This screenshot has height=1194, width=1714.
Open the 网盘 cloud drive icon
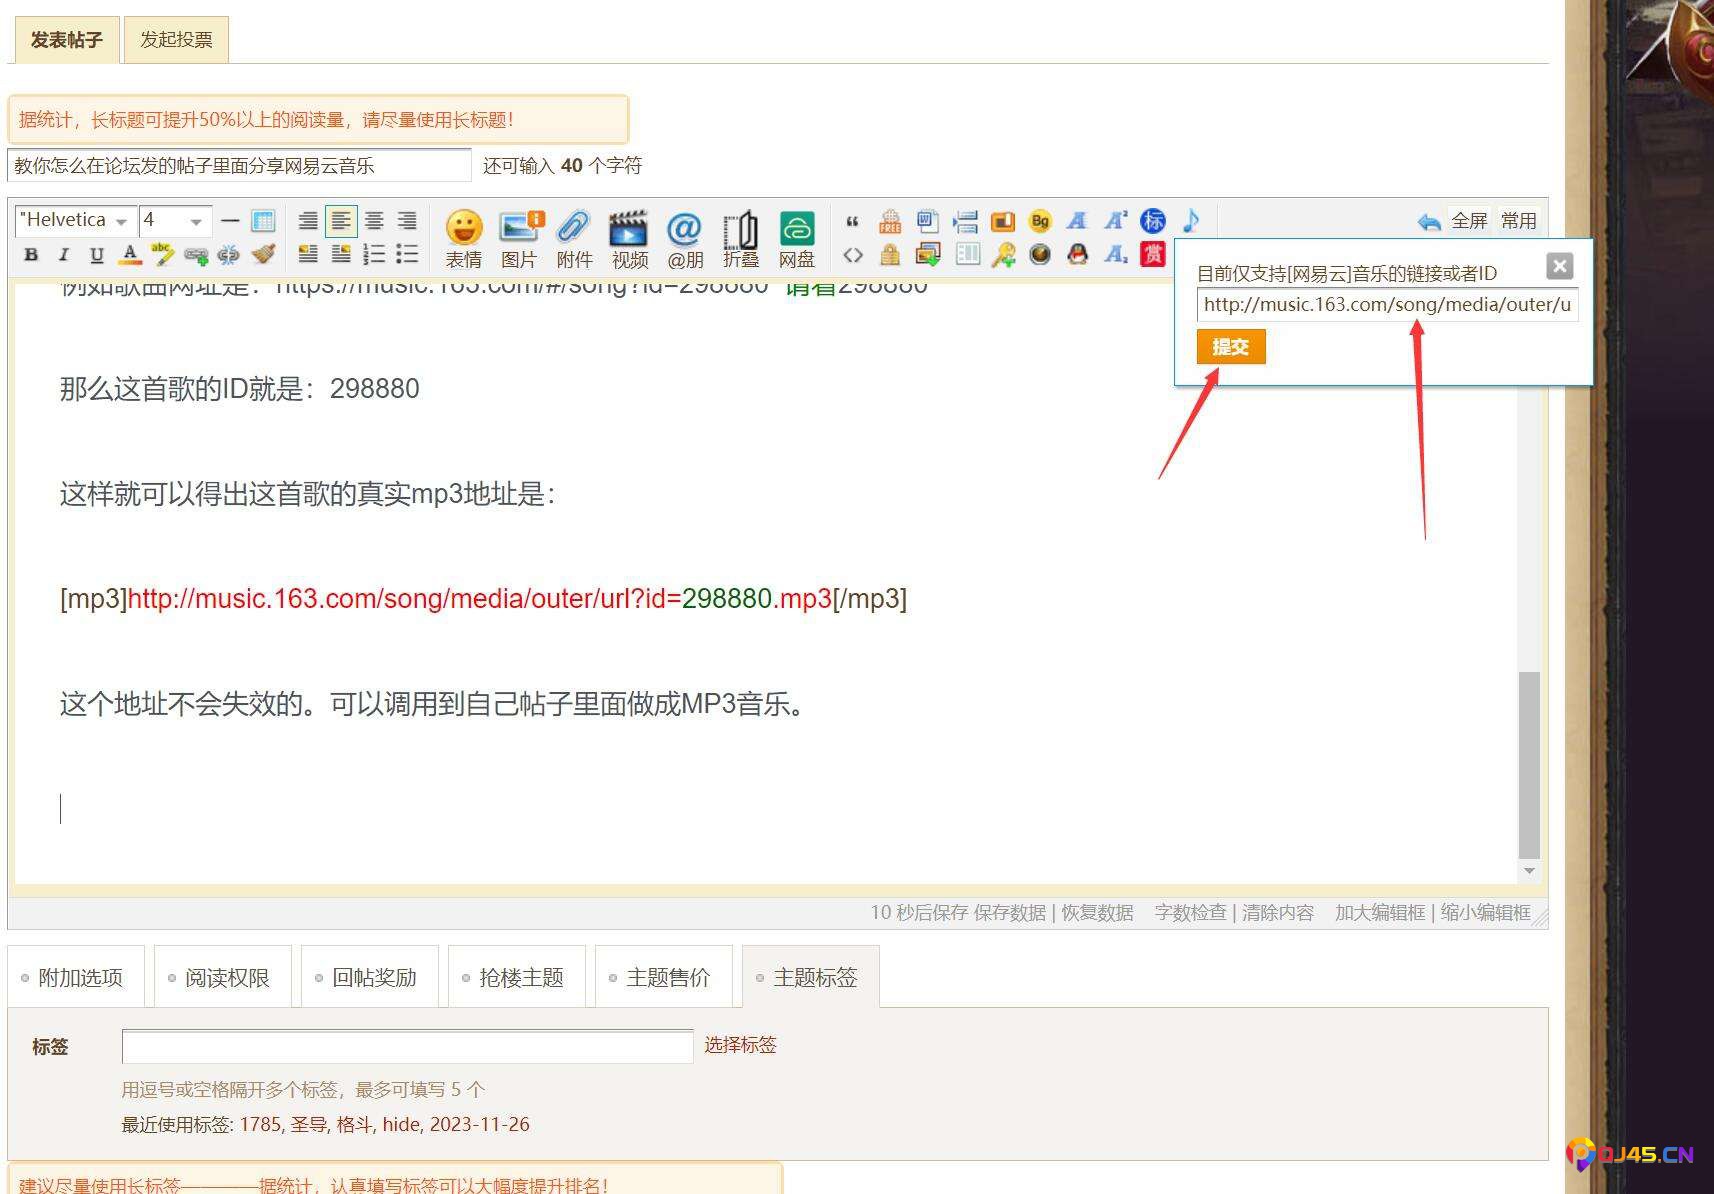point(796,229)
